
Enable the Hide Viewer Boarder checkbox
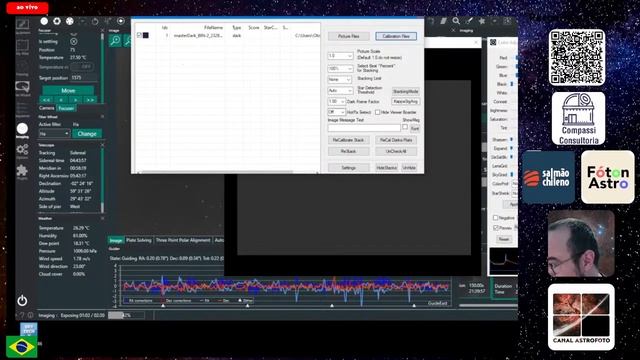(x=378, y=112)
